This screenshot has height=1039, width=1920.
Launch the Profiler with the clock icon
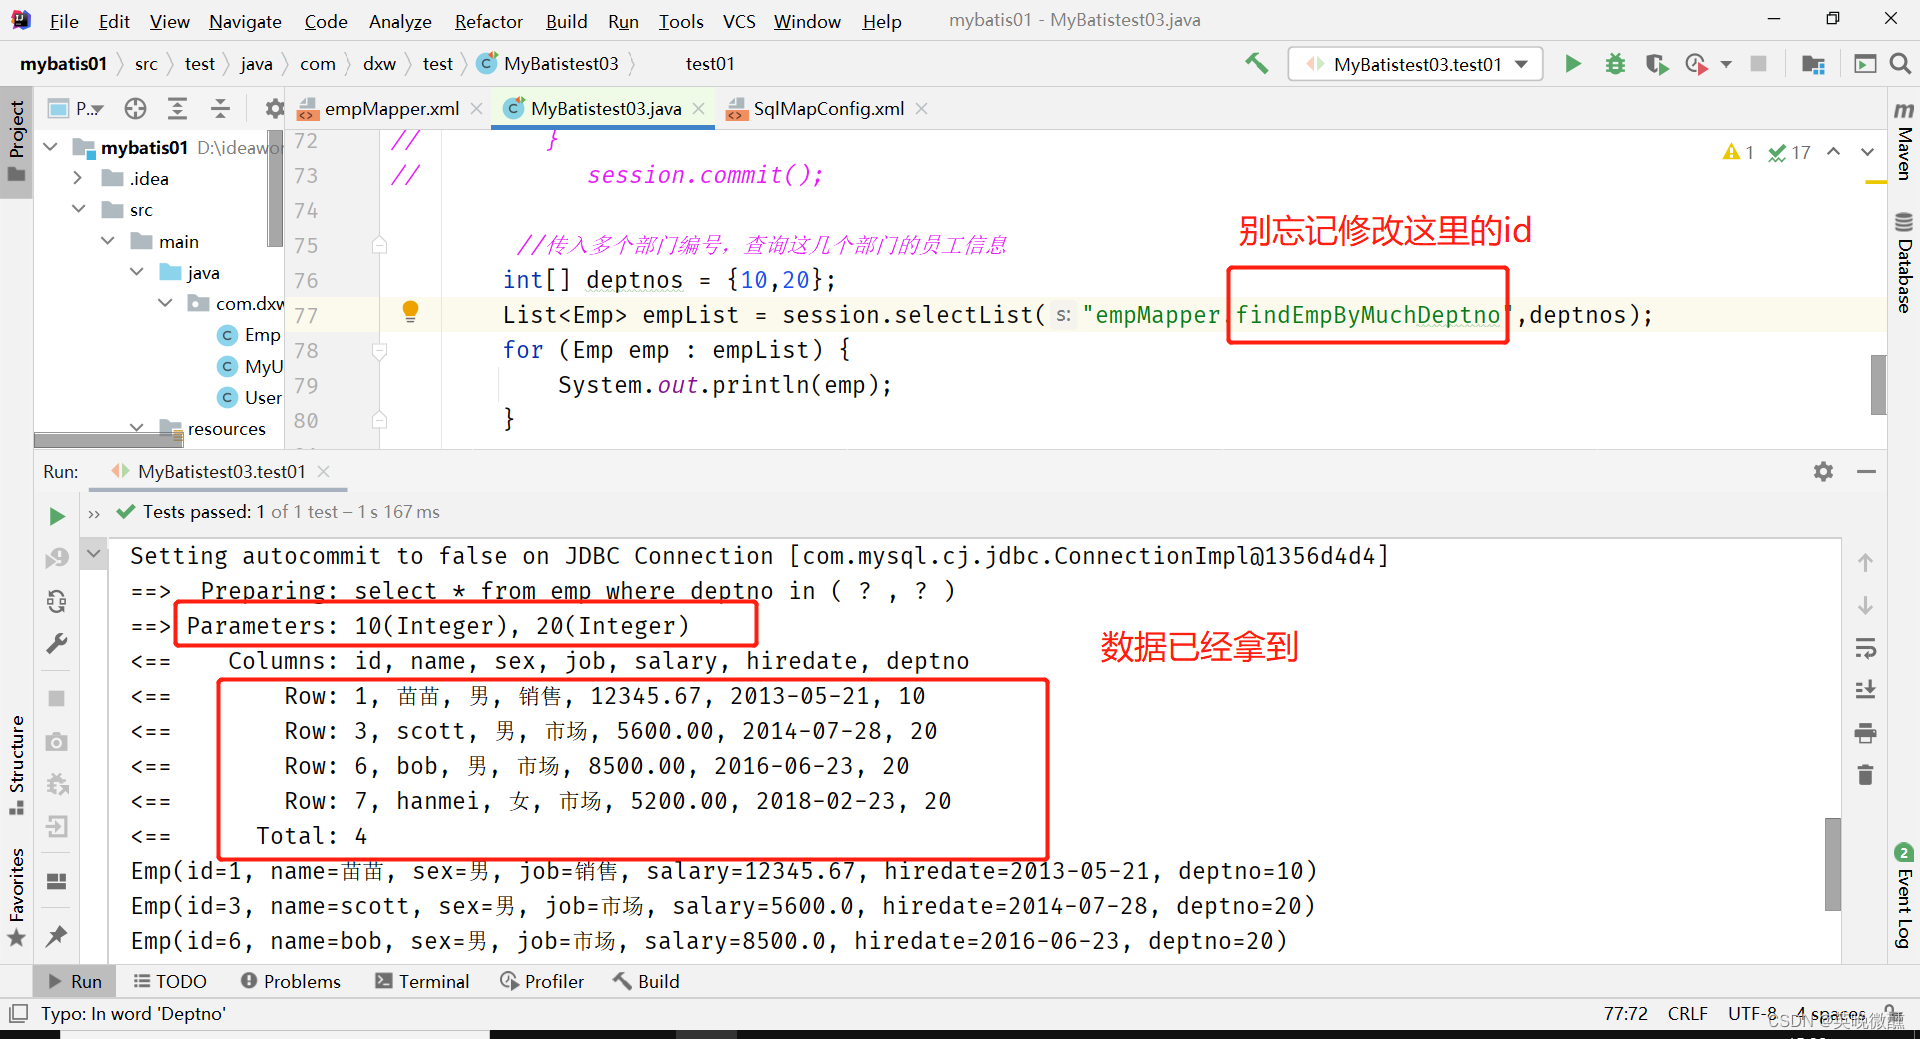pos(1697,63)
